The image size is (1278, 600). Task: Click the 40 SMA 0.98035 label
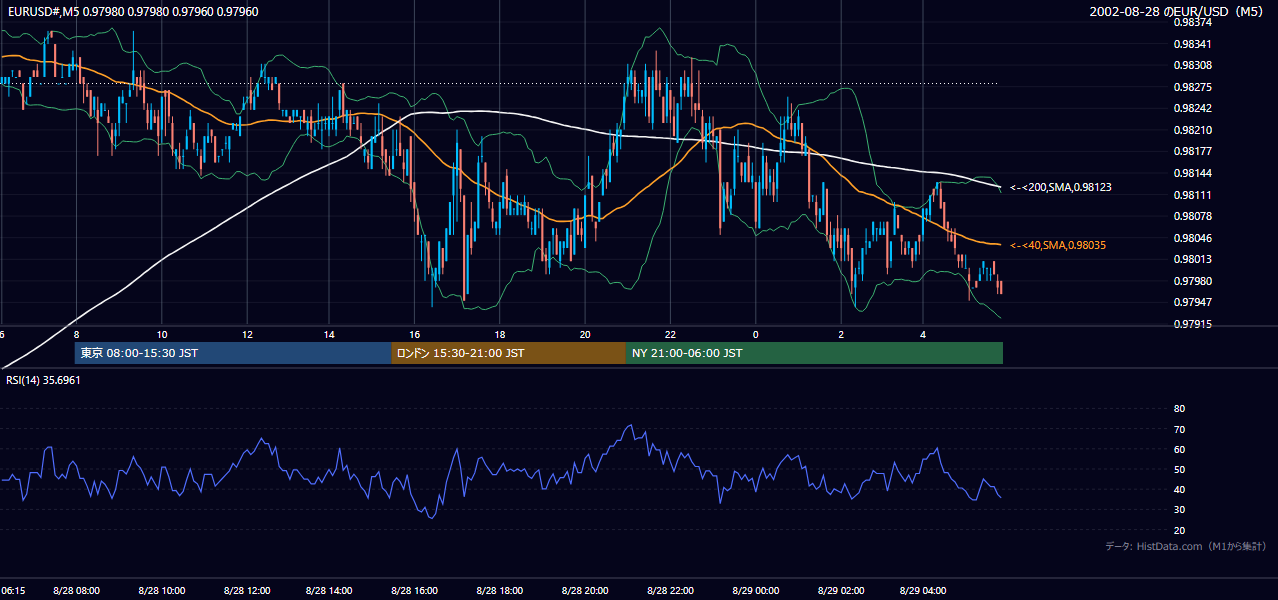[1058, 245]
